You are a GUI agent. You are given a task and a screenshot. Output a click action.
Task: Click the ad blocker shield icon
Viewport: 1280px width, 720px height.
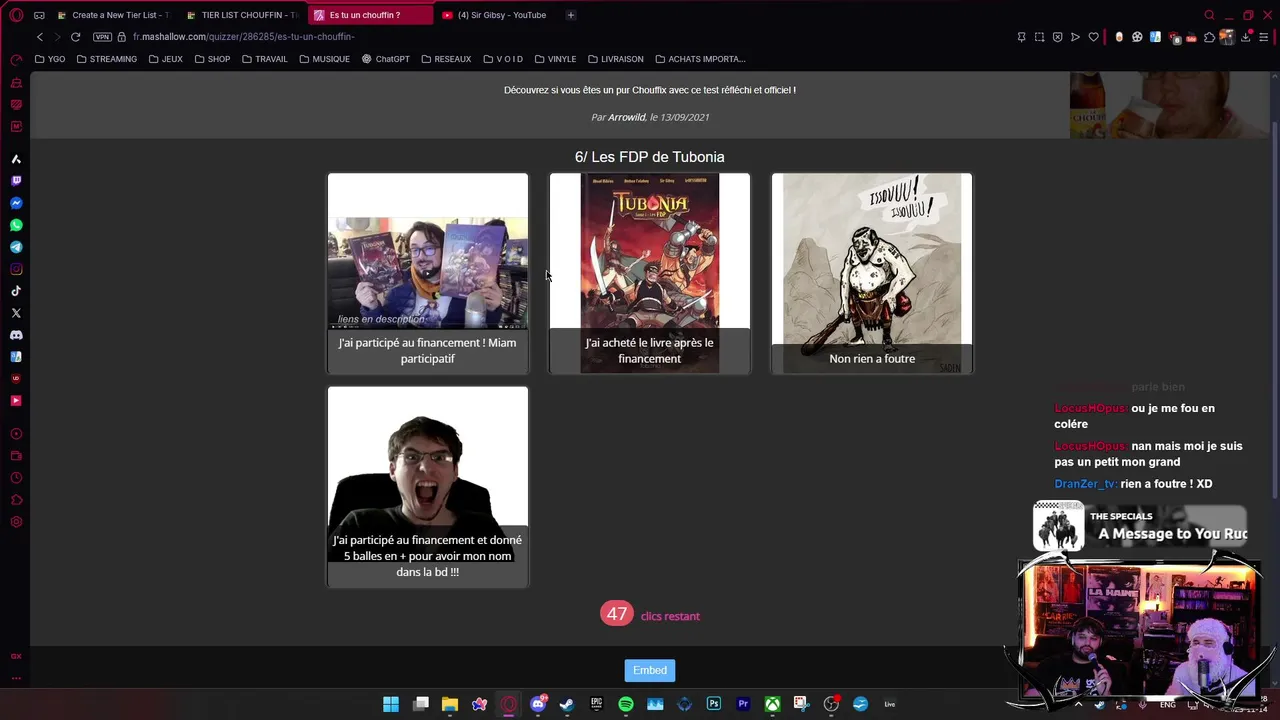pyautogui.click(x=1057, y=37)
